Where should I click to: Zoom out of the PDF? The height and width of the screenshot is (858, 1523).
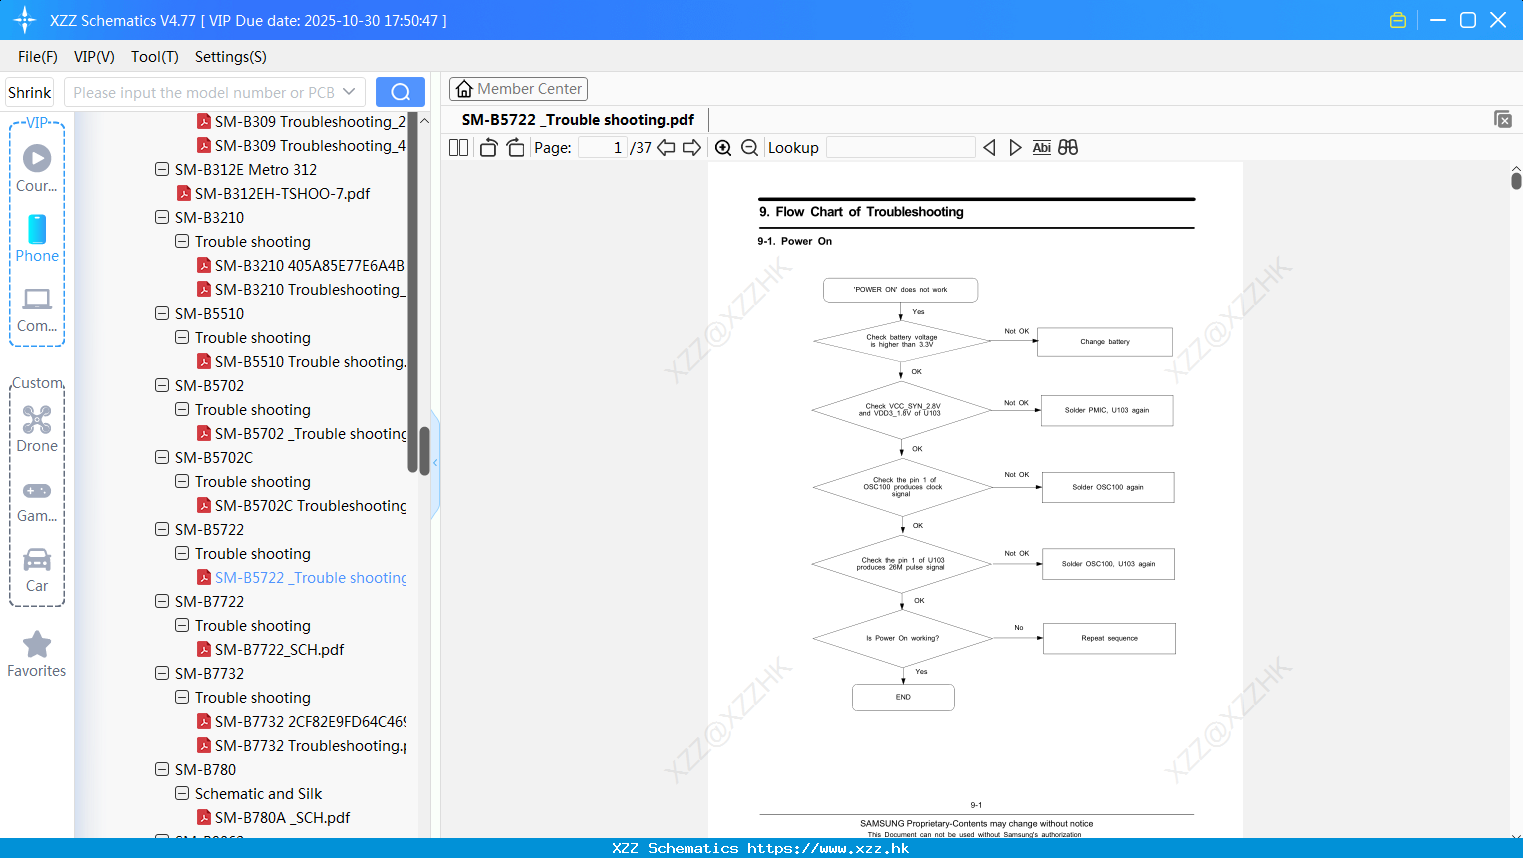point(749,147)
